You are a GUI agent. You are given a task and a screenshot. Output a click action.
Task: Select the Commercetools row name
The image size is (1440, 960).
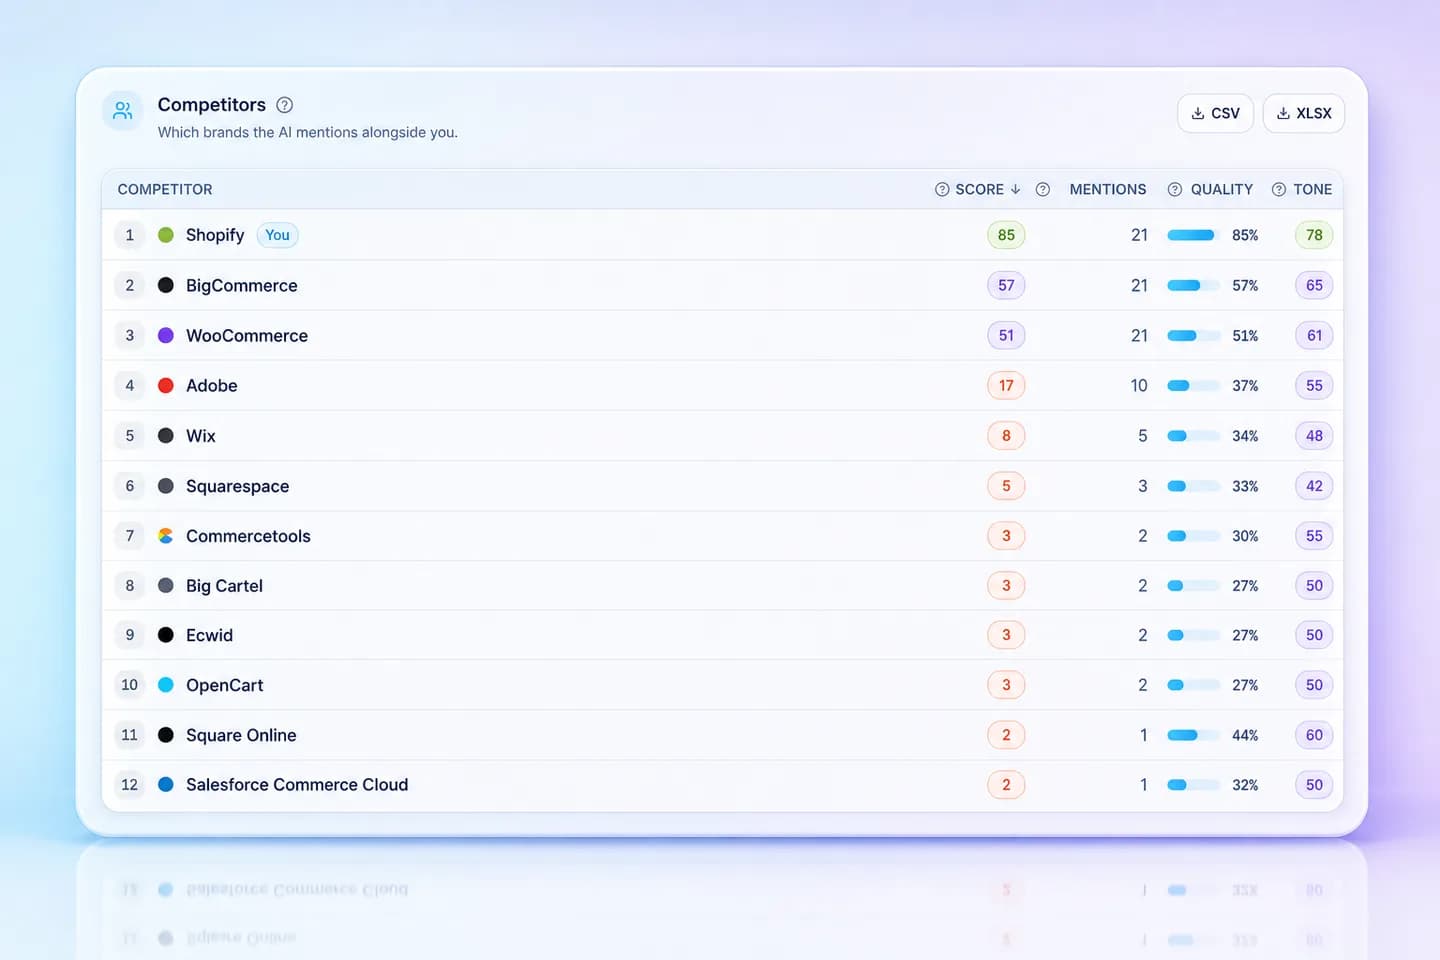tap(248, 536)
